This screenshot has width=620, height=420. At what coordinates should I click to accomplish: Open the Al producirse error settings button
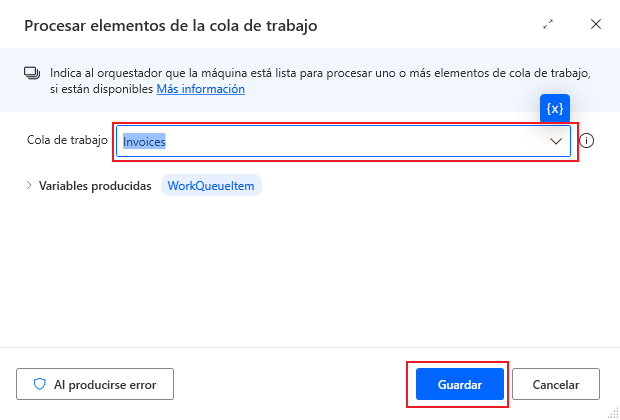(95, 384)
